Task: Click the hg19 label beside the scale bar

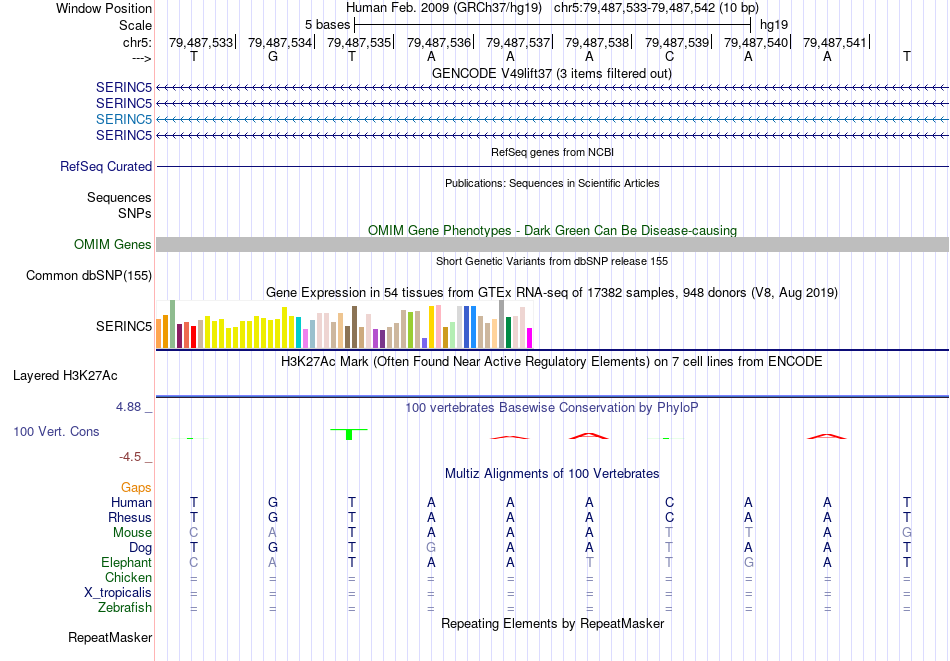Action: point(774,25)
